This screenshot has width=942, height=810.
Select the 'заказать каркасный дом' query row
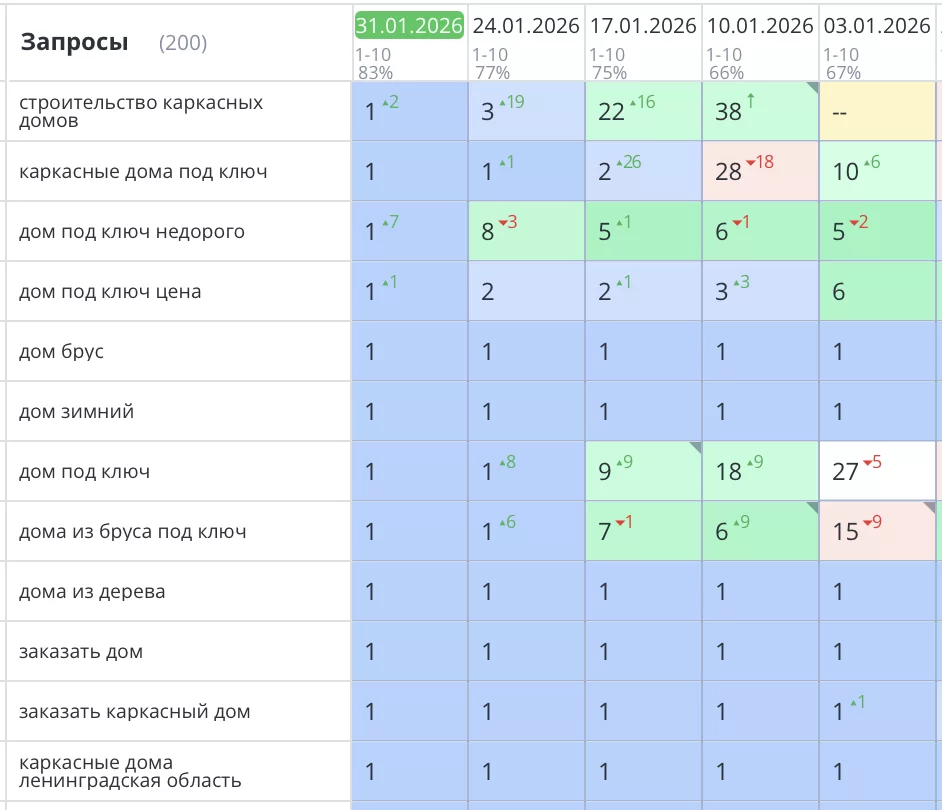tap(135, 711)
